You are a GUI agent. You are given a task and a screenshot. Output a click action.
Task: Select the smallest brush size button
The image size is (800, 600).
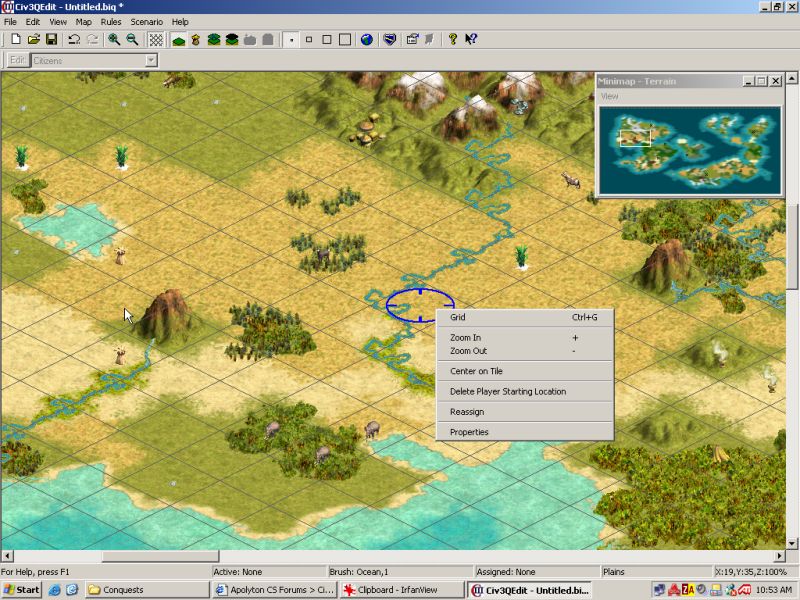click(x=292, y=40)
